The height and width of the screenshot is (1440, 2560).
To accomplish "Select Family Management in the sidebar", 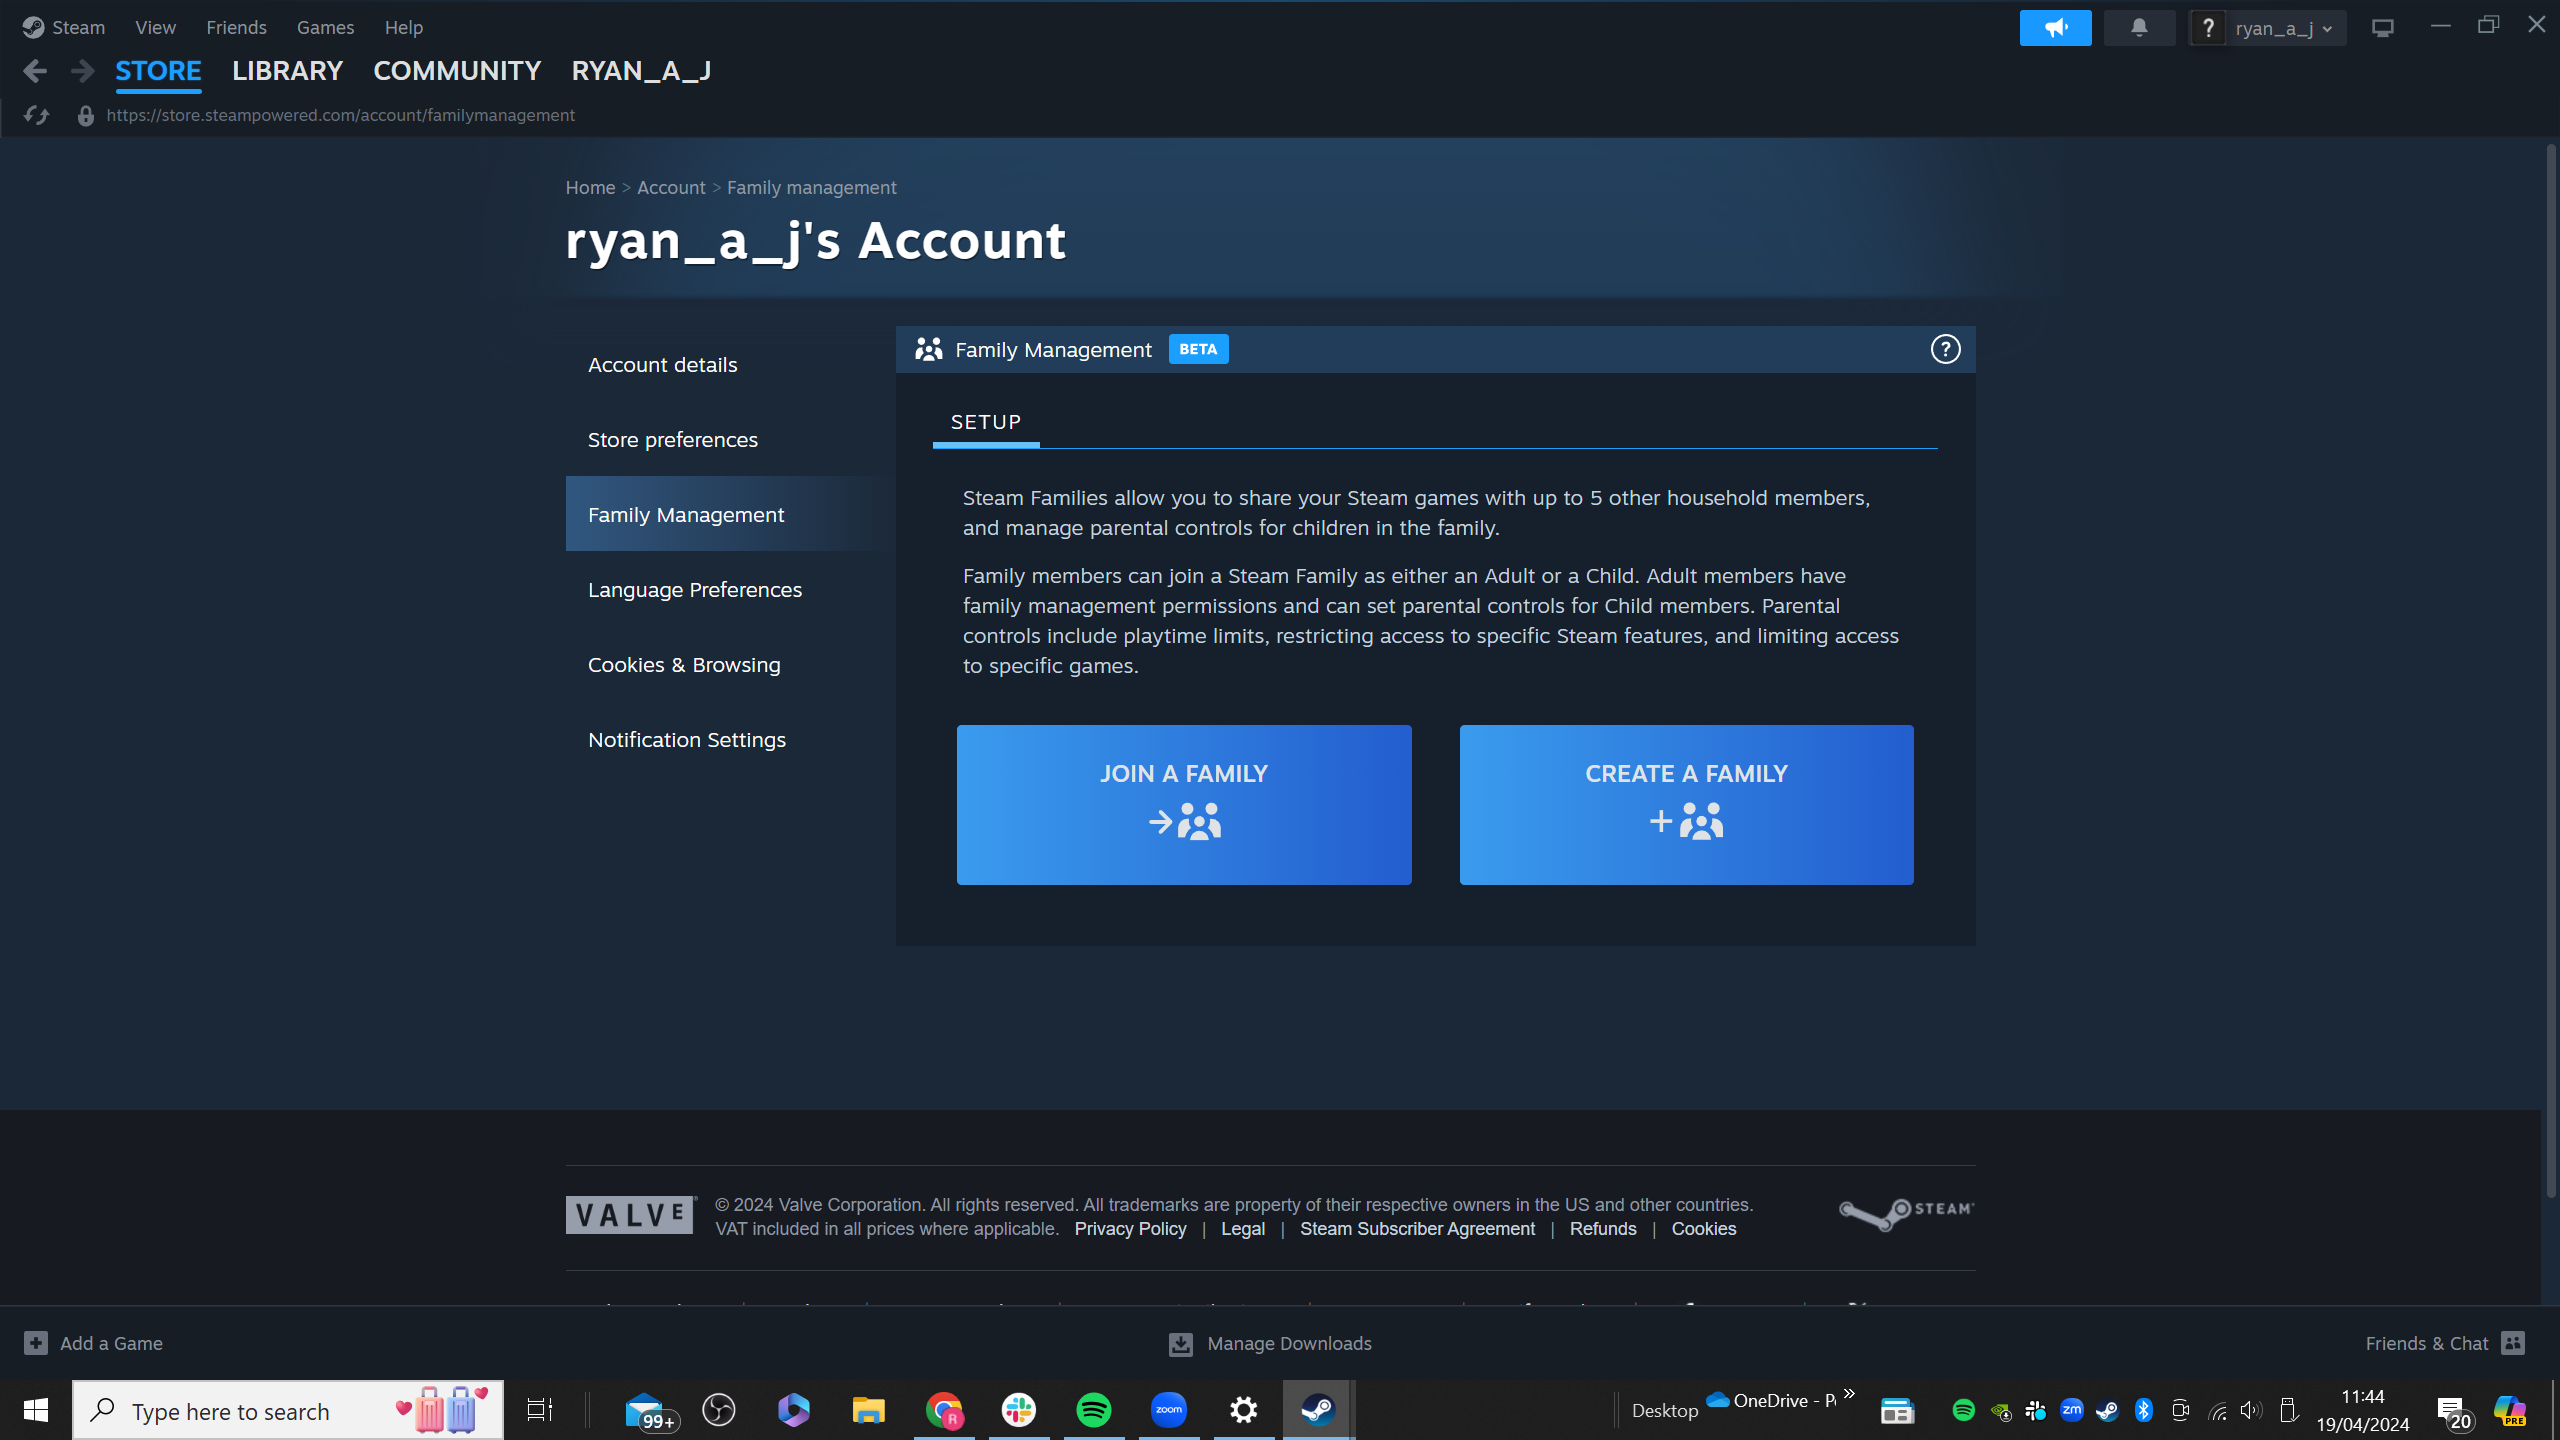I will pyautogui.click(x=730, y=515).
